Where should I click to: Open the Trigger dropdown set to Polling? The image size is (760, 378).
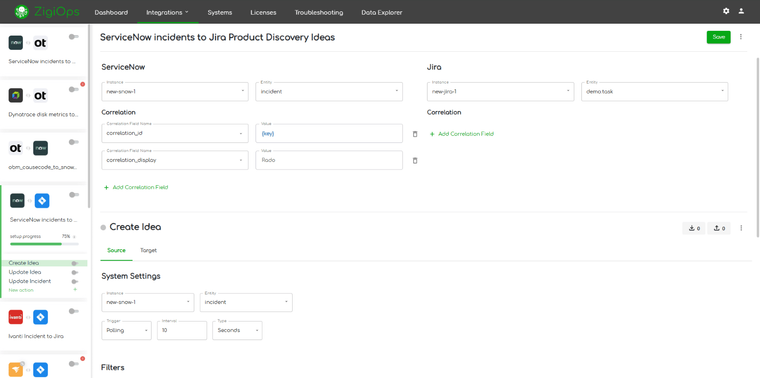[127, 331]
